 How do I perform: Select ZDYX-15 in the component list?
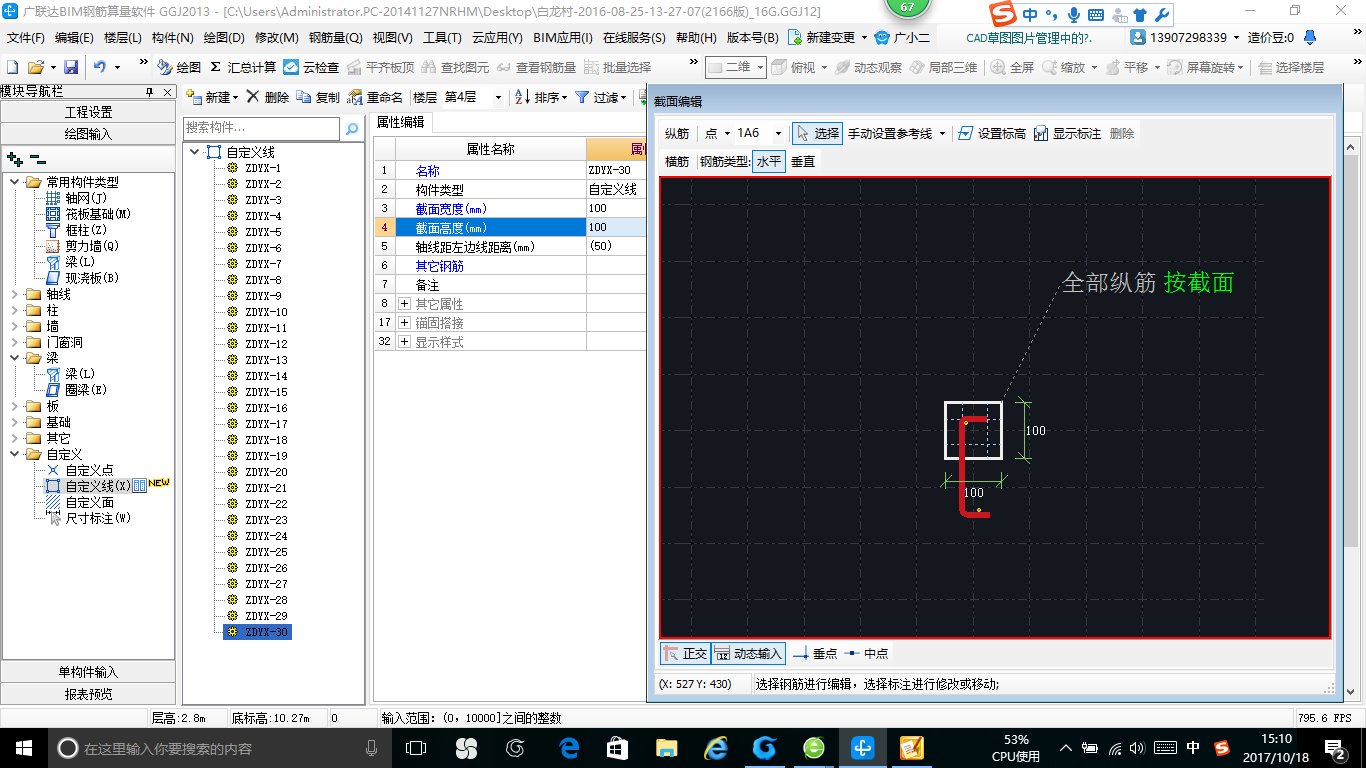point(266,392)
